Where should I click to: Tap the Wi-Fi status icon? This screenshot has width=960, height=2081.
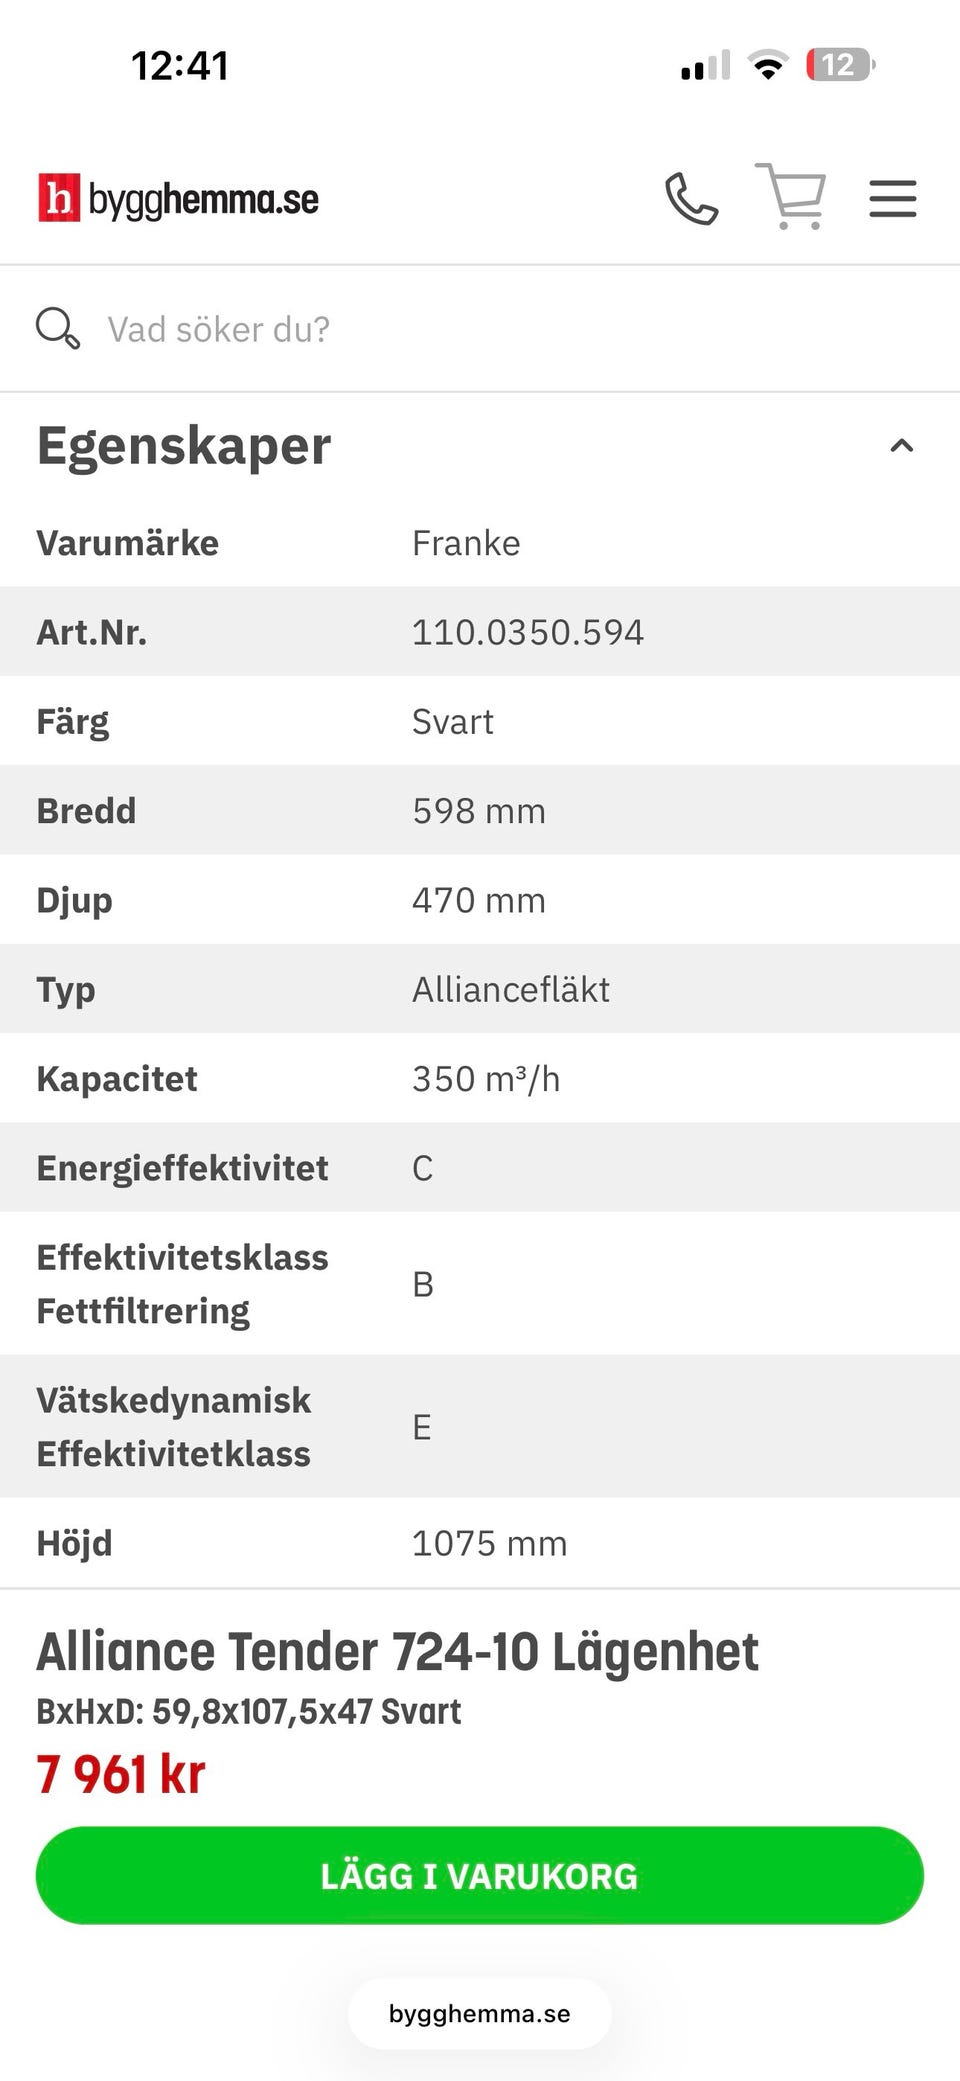pyautogui.click(x=768, y=65)
